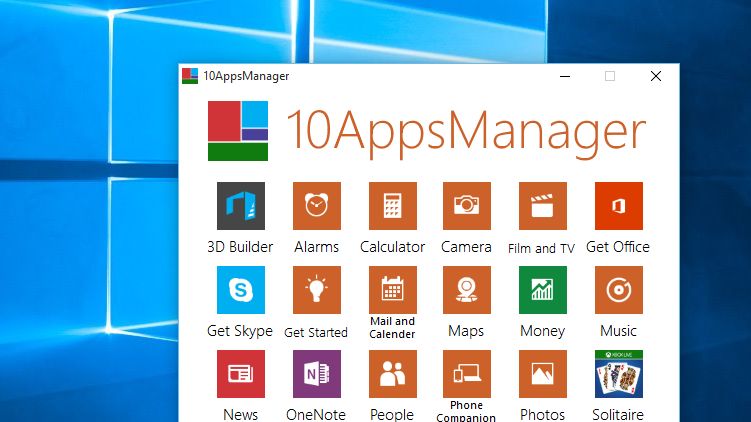Choose the Music disc icon

tap(619, 290)
